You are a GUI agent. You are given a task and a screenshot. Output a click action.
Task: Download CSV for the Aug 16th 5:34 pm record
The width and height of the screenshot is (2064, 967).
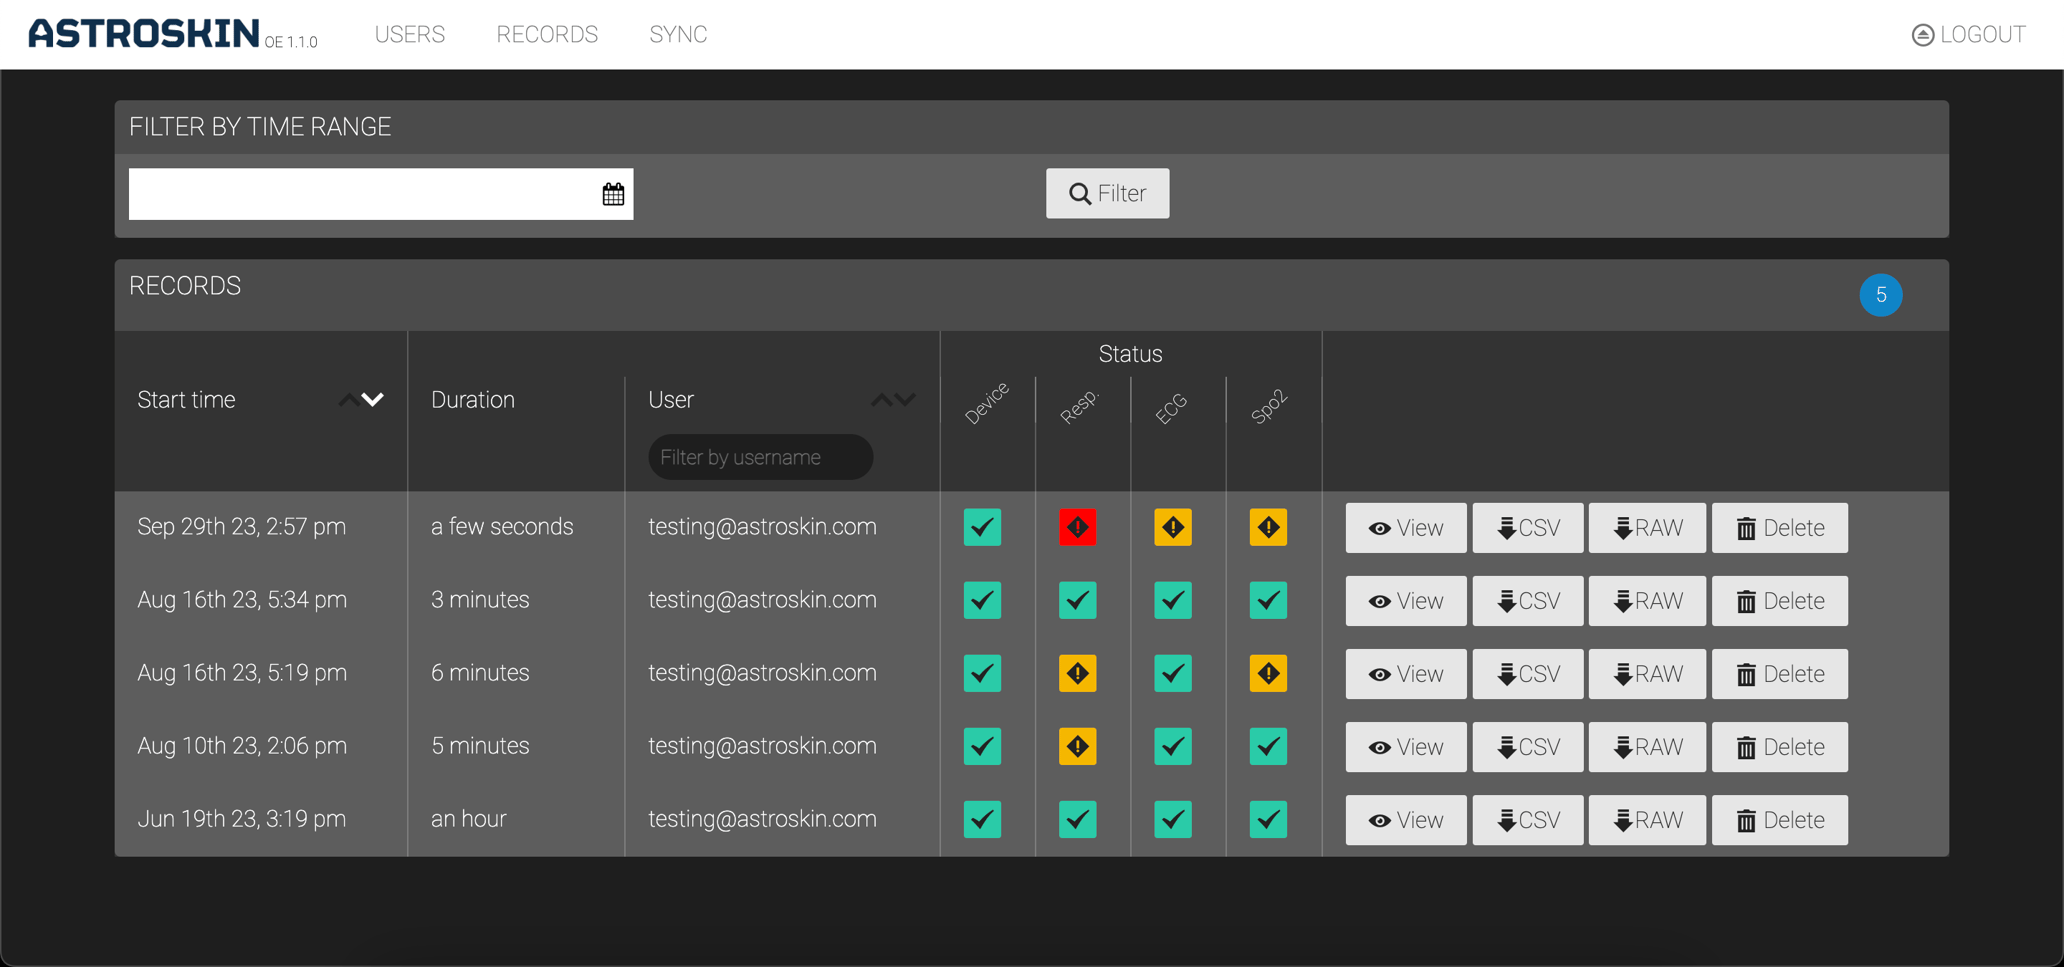pos(1527,601)
